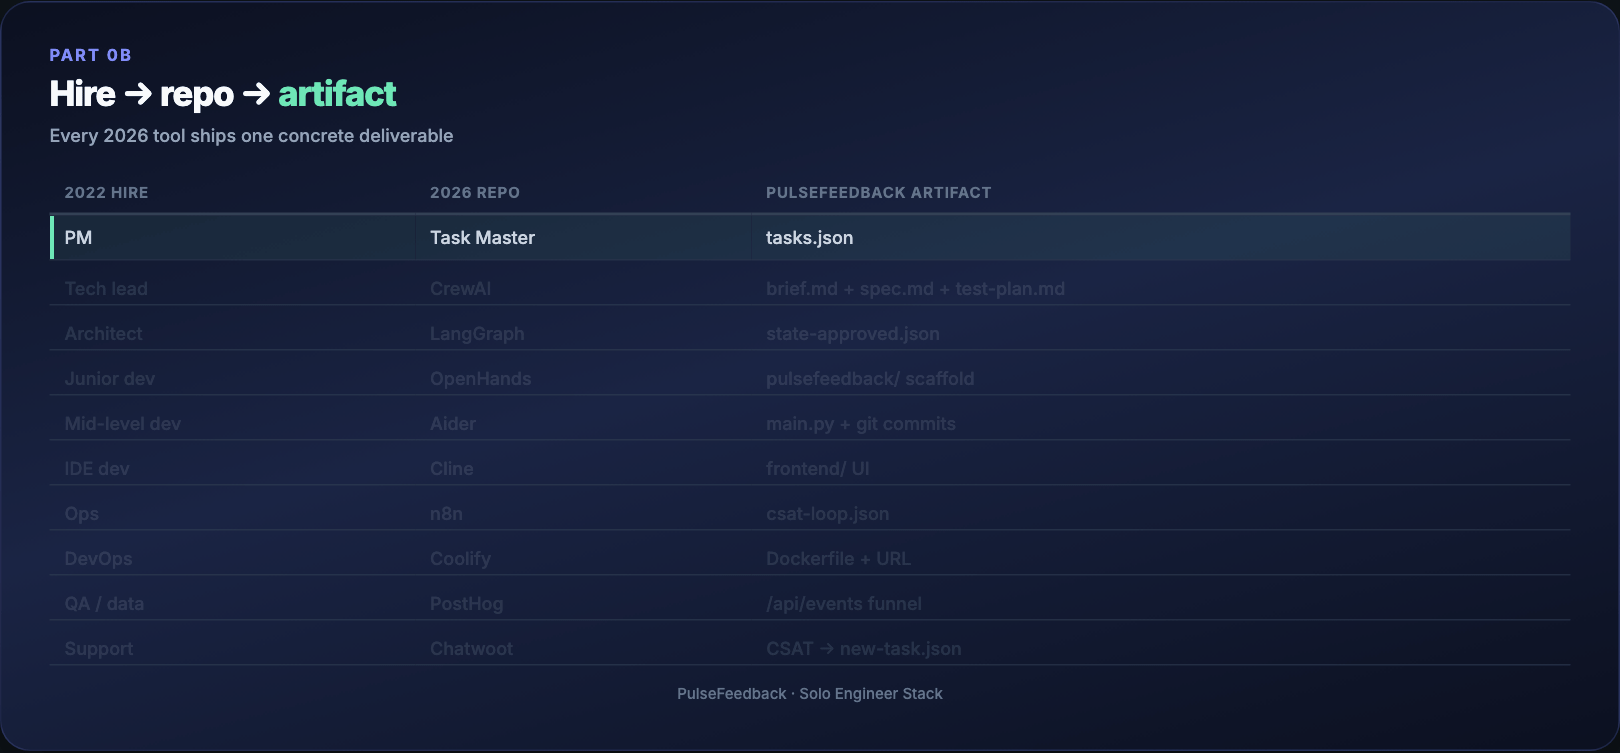Click the 'OpenHands' repo cell
1620x753 pixels.
click(480, 379)
